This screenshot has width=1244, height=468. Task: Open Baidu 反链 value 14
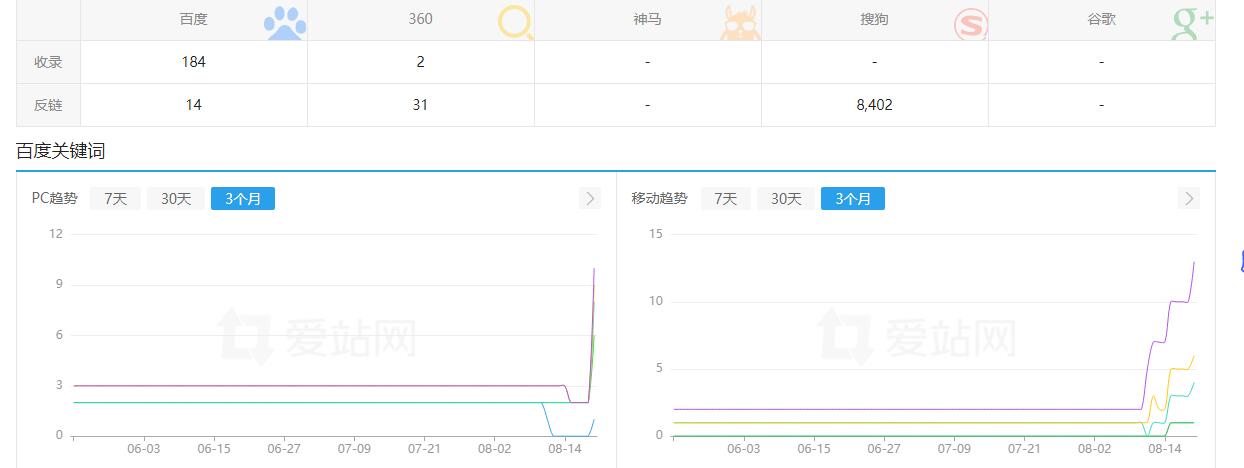click(194, 105)
